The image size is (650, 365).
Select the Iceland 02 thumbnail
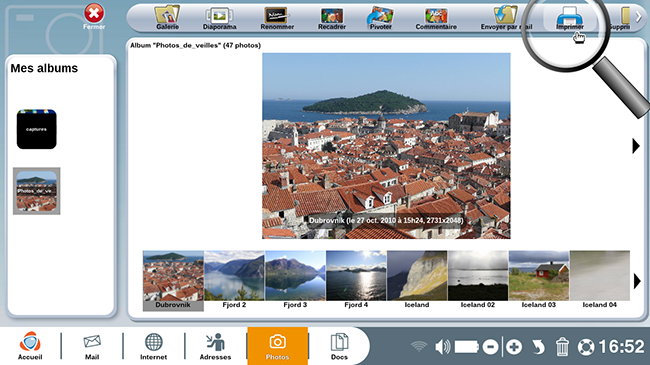pos(478,280)
